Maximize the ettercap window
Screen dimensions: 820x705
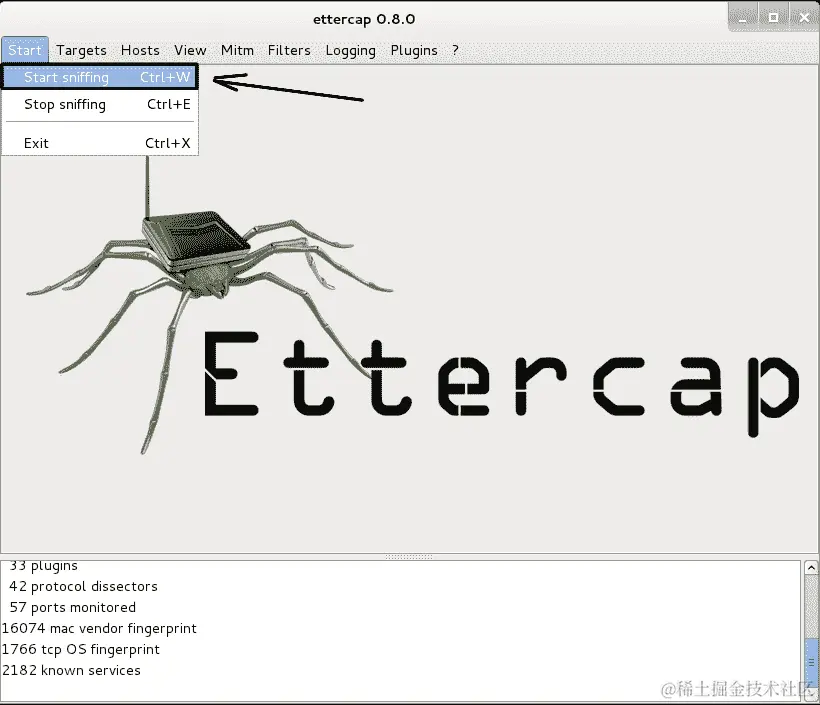[x=773, y=18]
